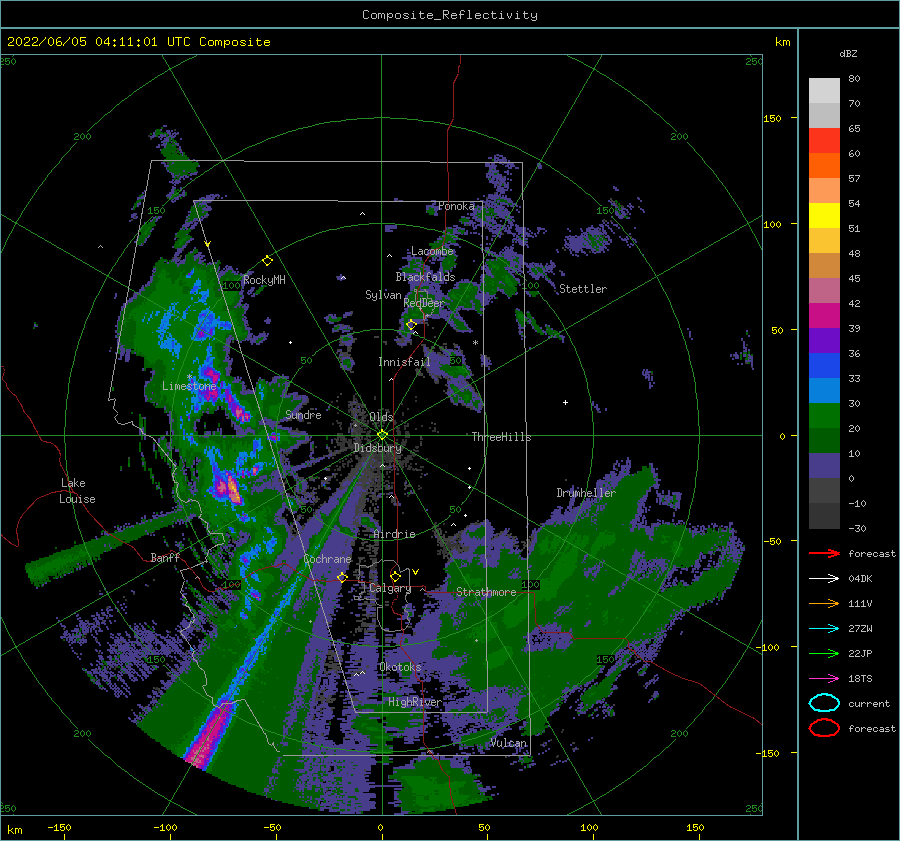Screen dimensions: 900x841
Task: Click the Strathmore city label
Action: [486, 592]
